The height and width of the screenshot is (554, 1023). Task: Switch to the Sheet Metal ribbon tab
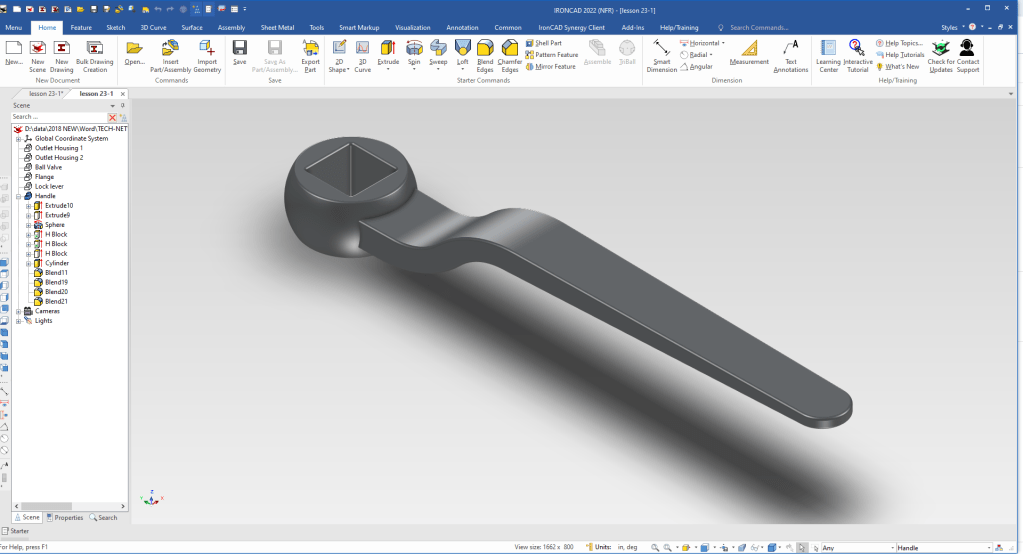click(x=276, y=28)
